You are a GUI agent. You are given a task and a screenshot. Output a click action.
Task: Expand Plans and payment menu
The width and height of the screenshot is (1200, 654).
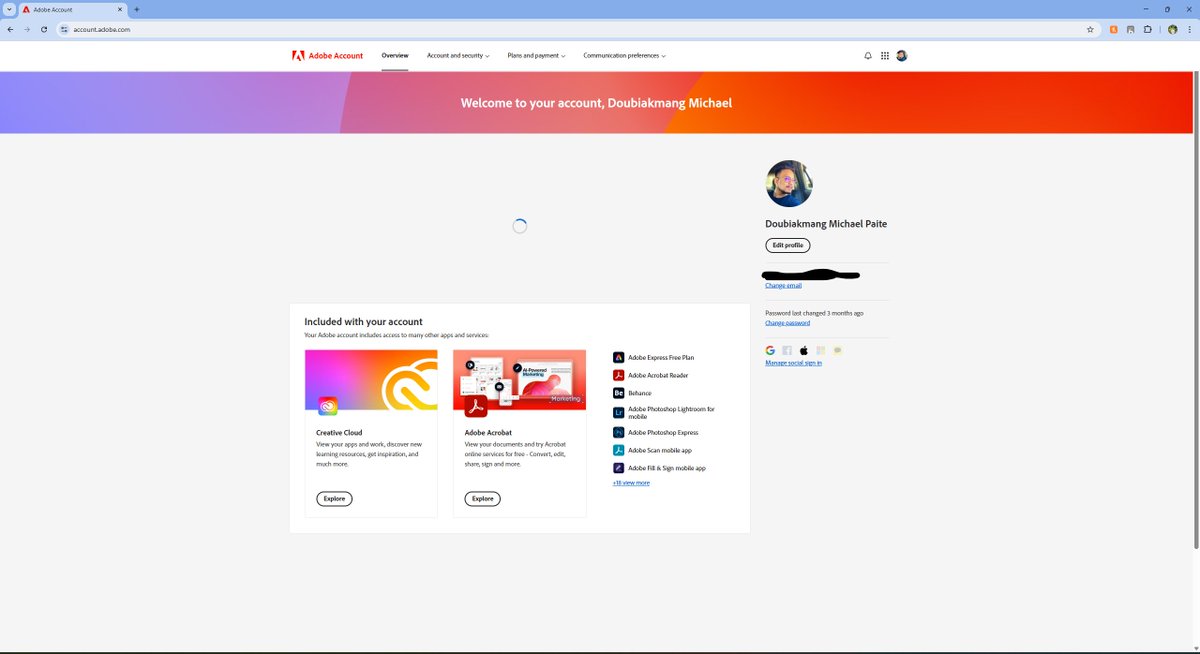point(536,56)
